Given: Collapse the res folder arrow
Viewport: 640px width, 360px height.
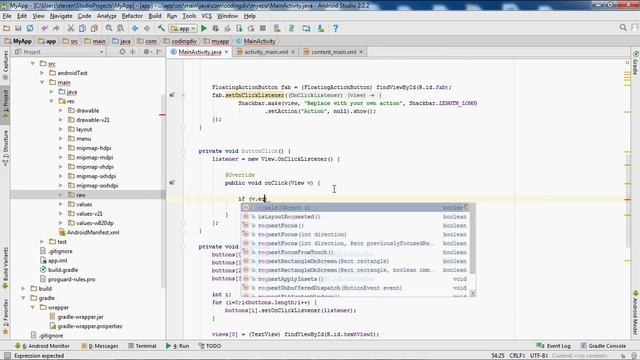Looking at the screenshot, I should tap(51, 101).
